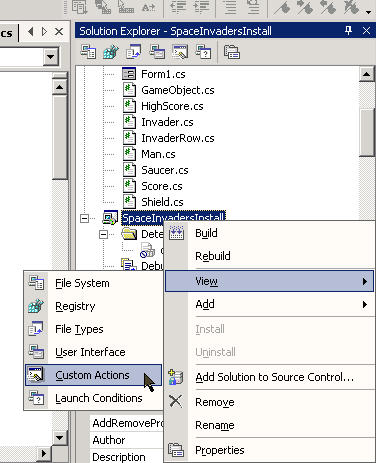Select Invader.cs file
This screenshot has width=376, height=463.
point(167,122)
